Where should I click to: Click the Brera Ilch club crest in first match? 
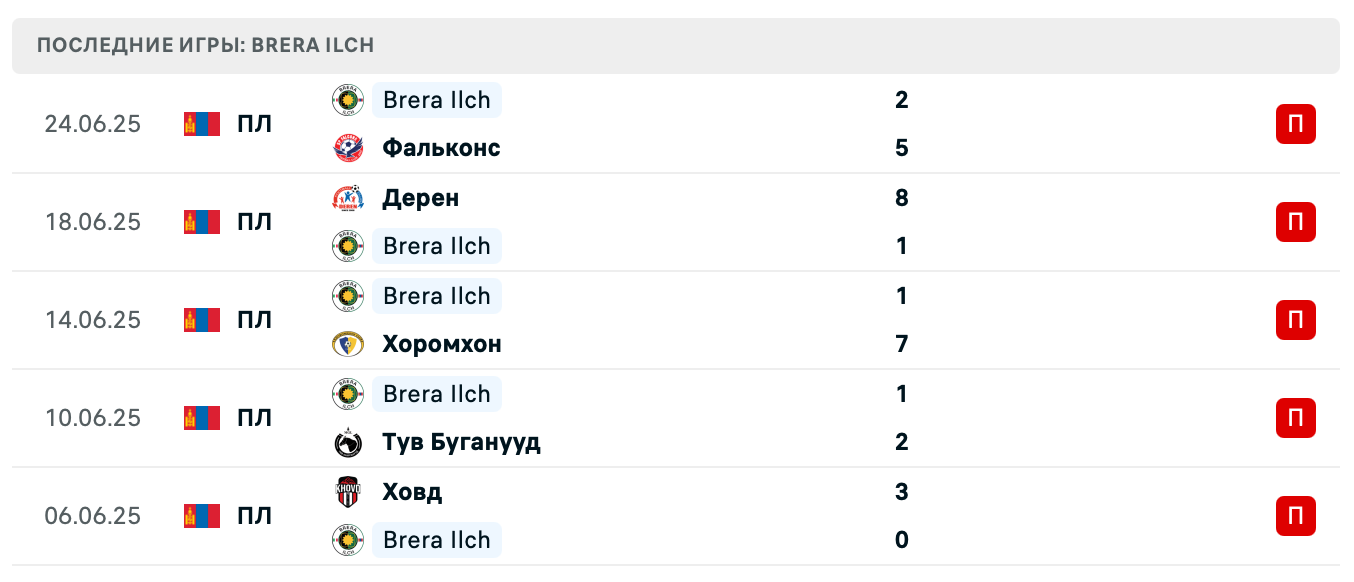click(345, 99)
